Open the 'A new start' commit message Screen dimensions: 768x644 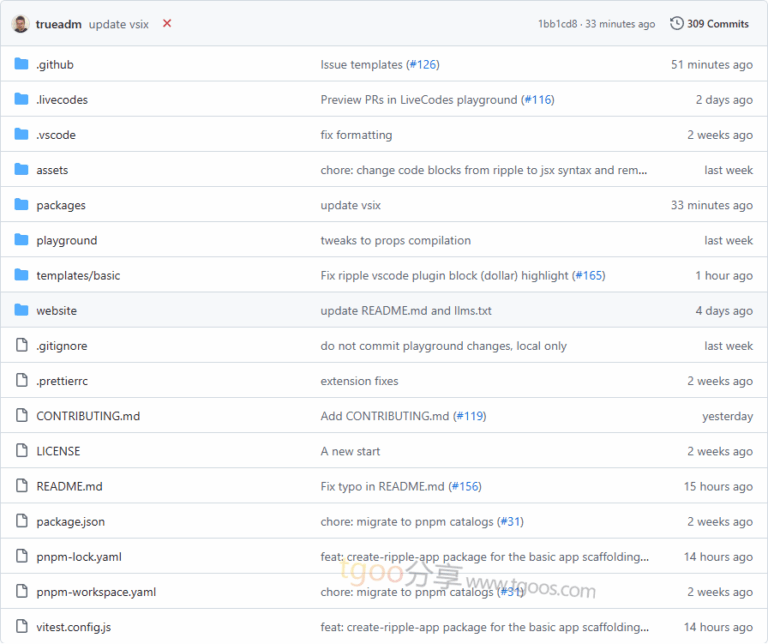[x=350, y=452]
